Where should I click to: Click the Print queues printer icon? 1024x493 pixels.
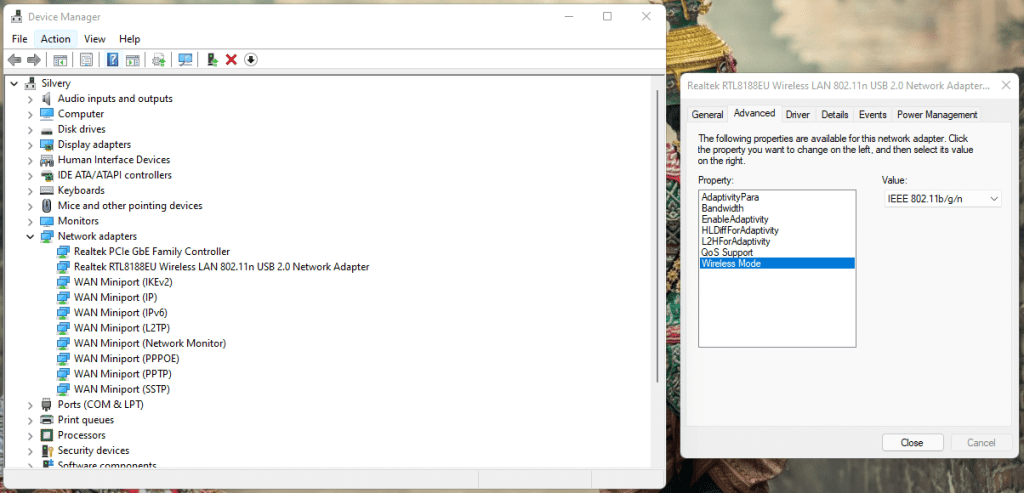[46, 420]
